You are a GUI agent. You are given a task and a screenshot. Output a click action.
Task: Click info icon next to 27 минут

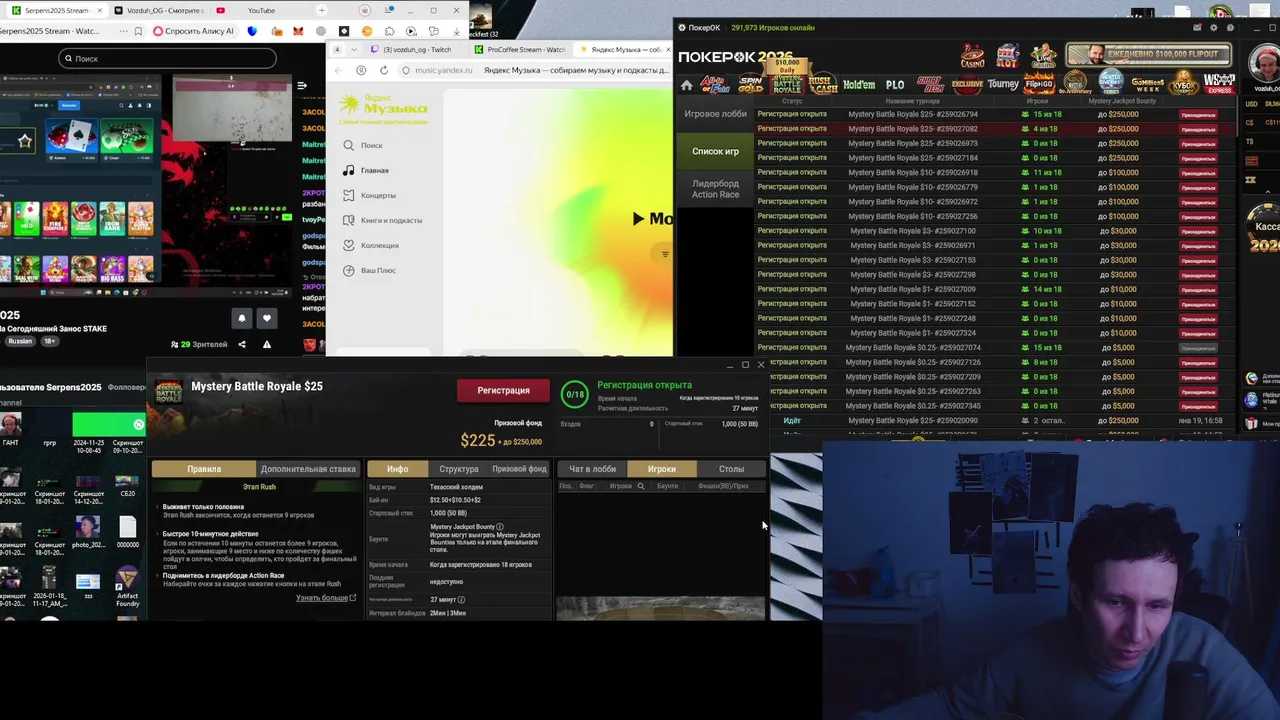[461, 600]
